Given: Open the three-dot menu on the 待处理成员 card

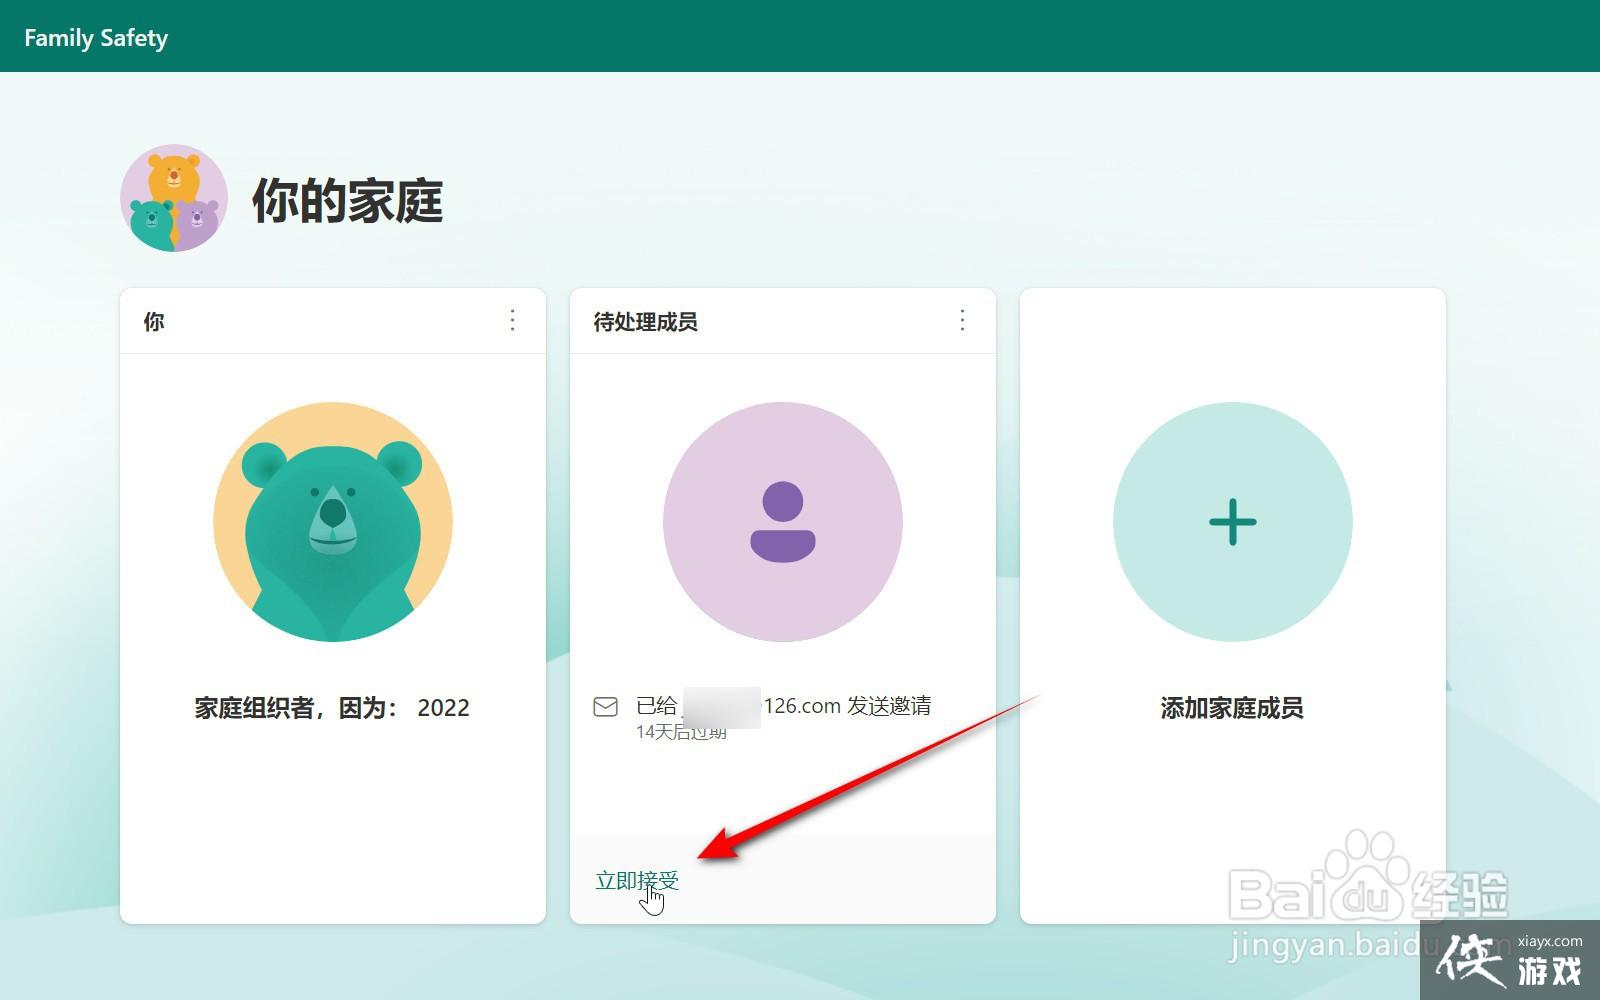Looking at the screenshot, I should click(x=963, y=320).
